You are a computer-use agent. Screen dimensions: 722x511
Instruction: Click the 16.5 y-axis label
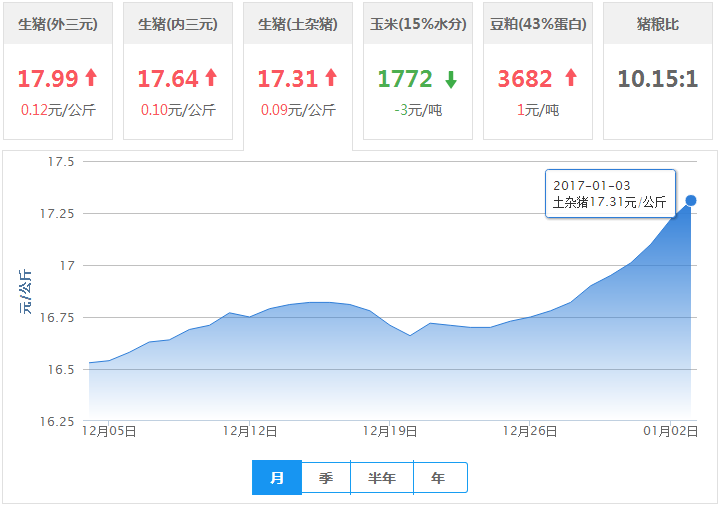coord(61,370)
